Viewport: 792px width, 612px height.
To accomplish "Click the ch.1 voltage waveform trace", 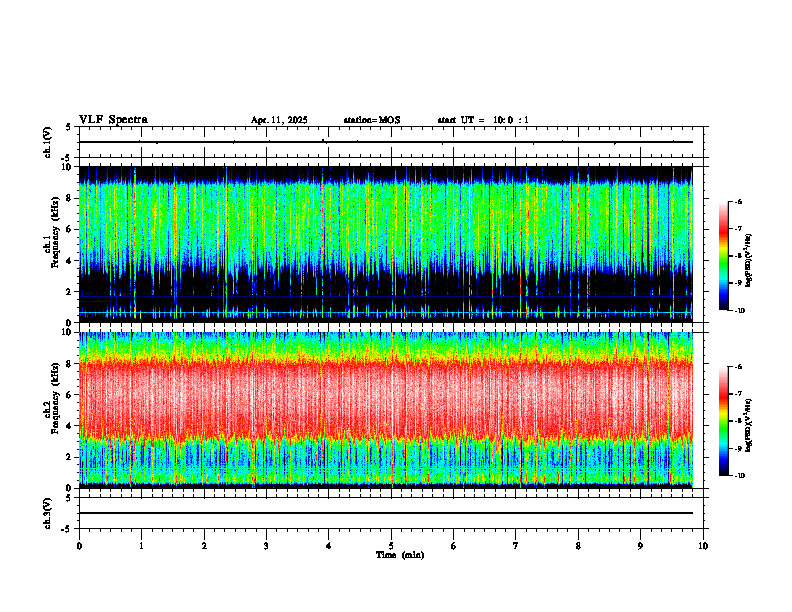I will (386, 142).
